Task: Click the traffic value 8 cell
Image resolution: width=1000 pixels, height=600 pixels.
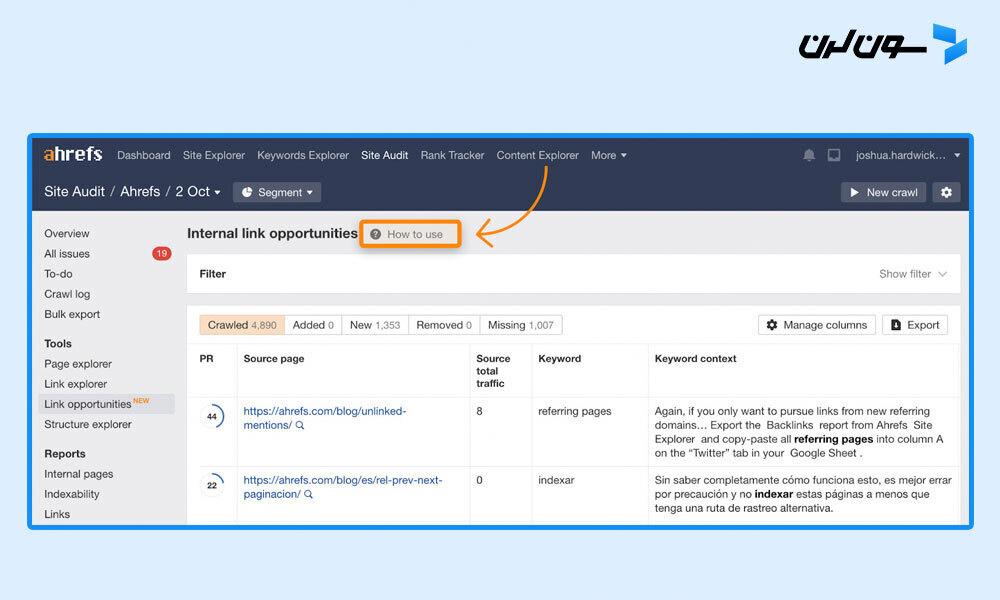Action: pos(480,411)
